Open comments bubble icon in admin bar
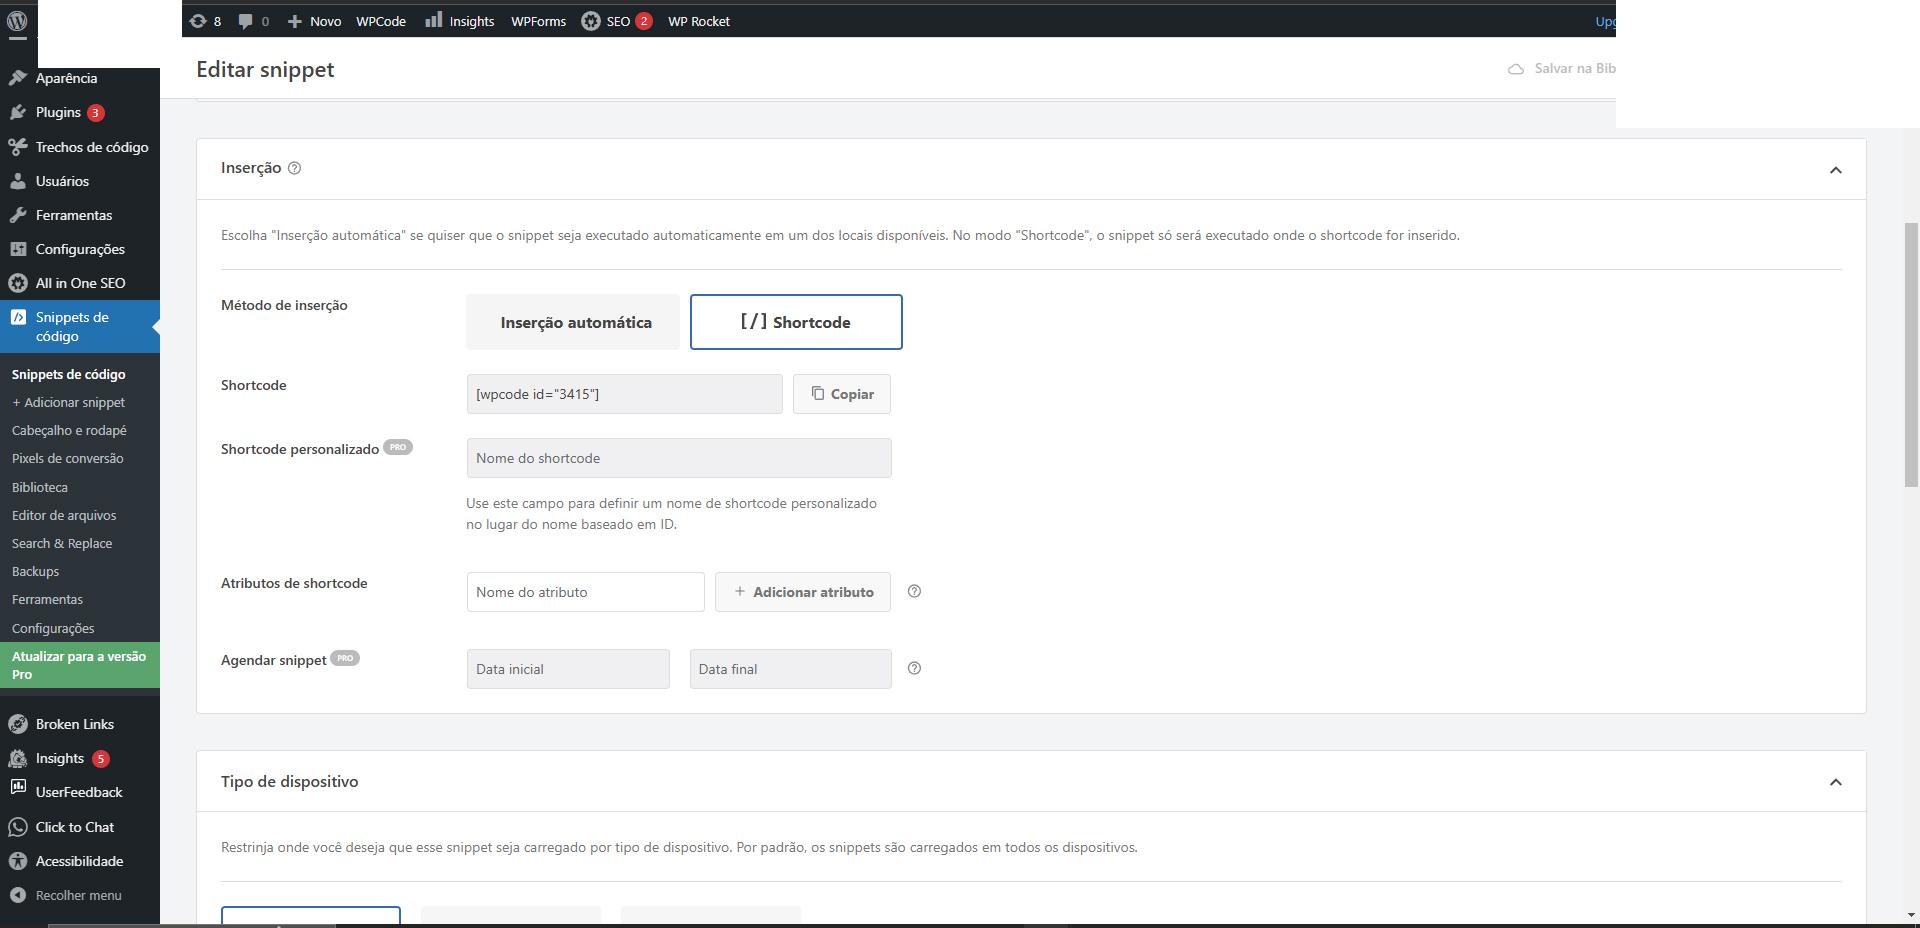The height and width of the screenshot is (928, 1920). coord(246,21)
